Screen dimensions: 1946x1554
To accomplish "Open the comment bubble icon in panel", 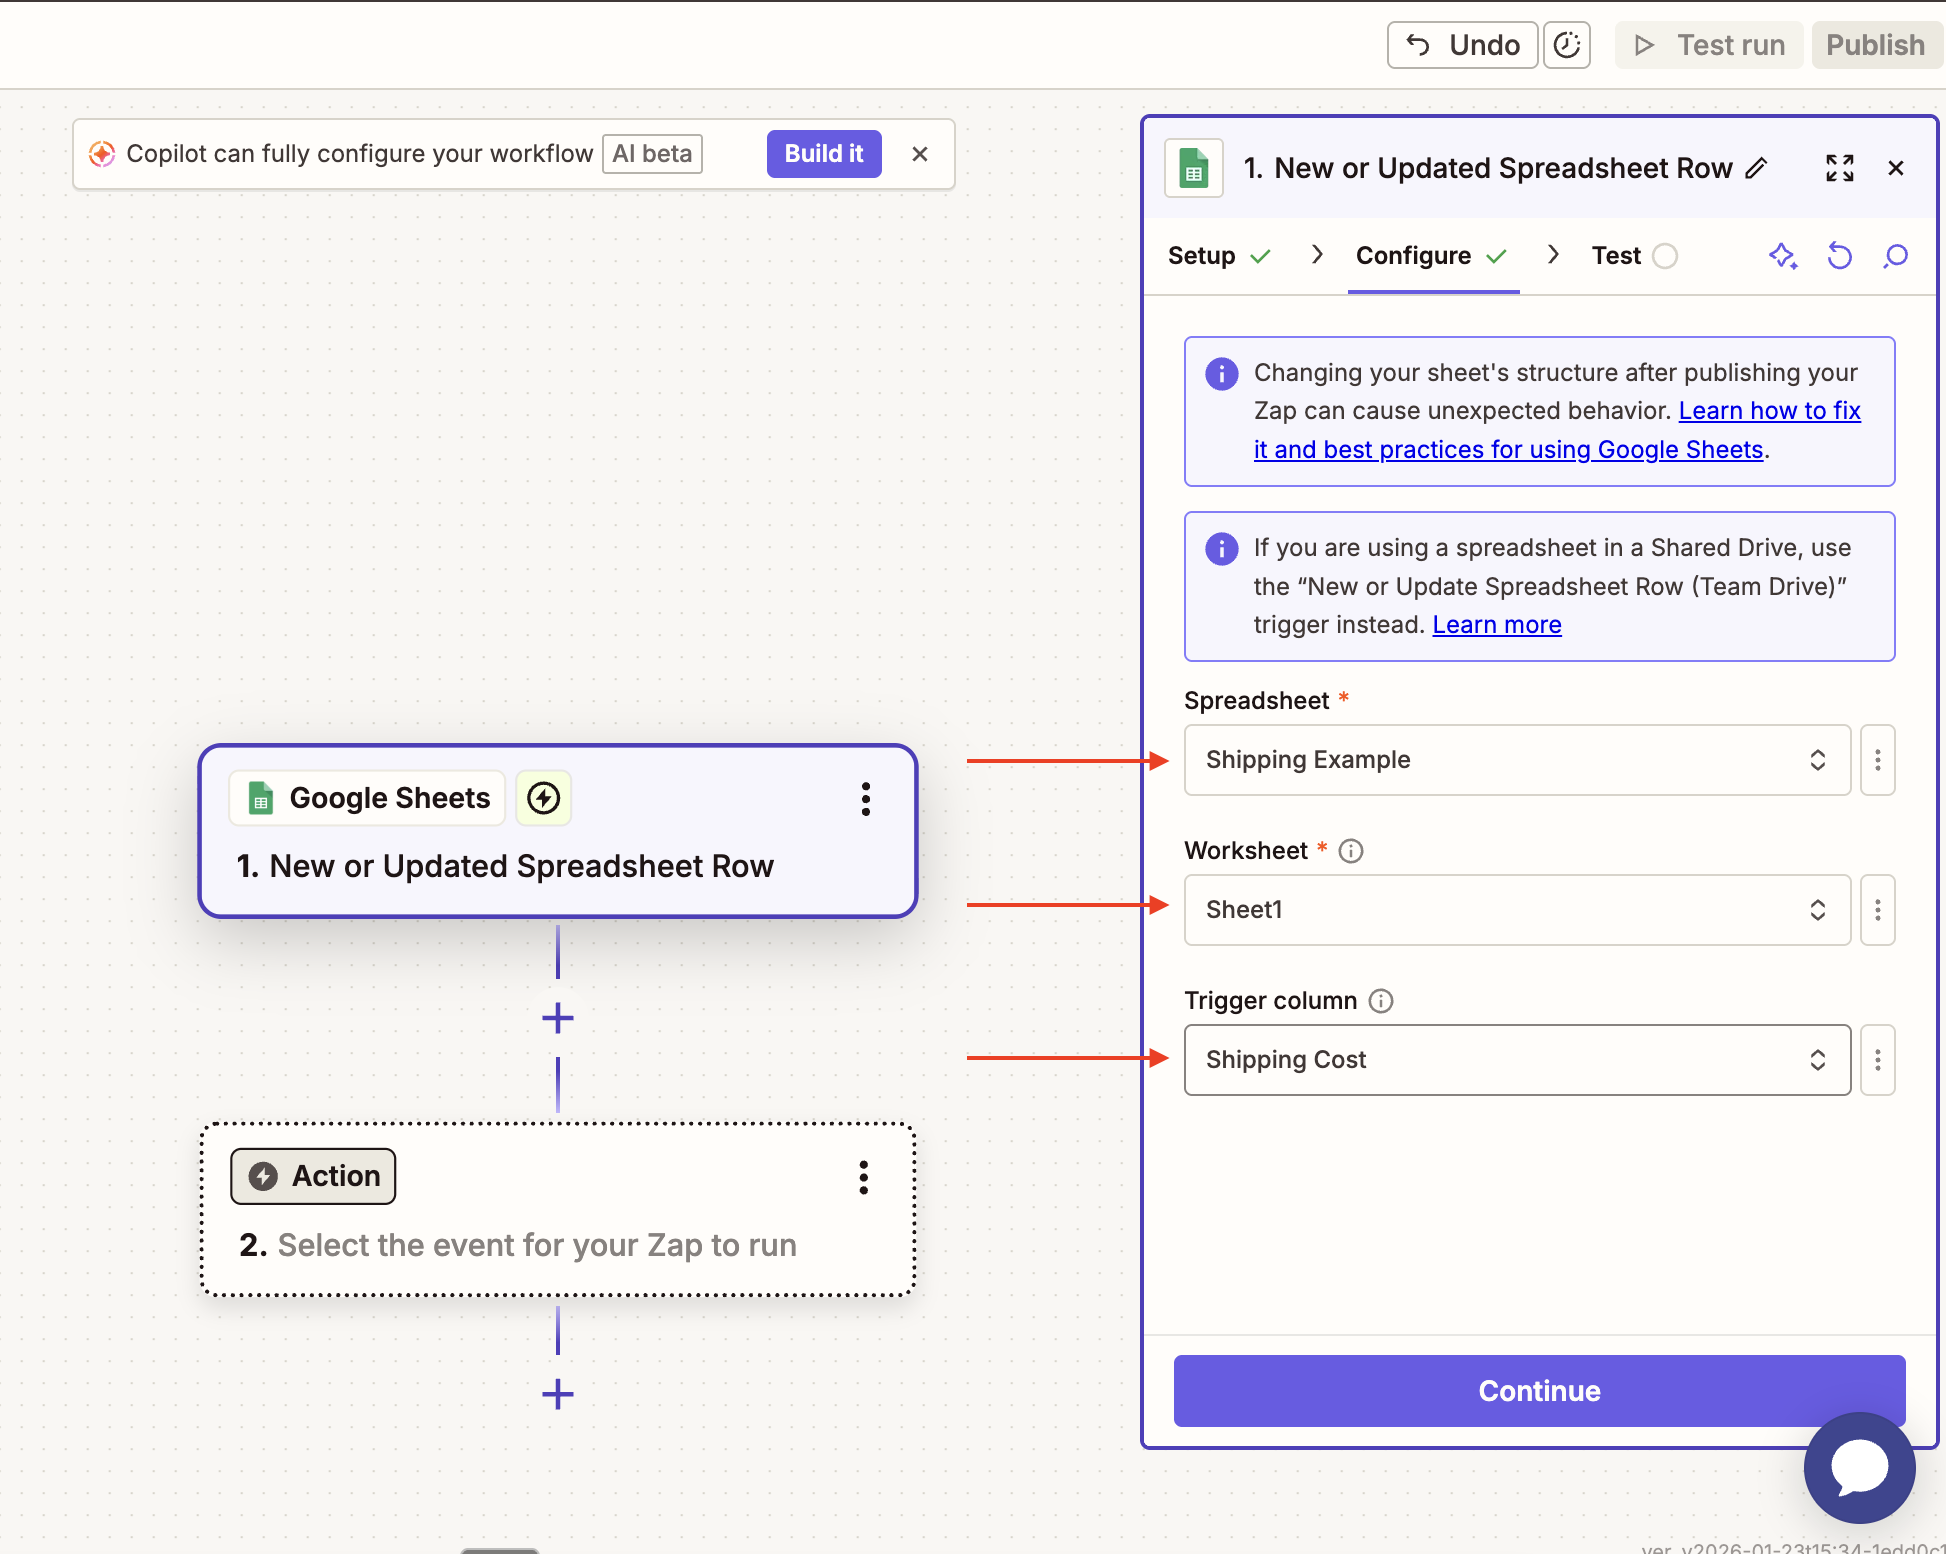I will [1895, 256].
